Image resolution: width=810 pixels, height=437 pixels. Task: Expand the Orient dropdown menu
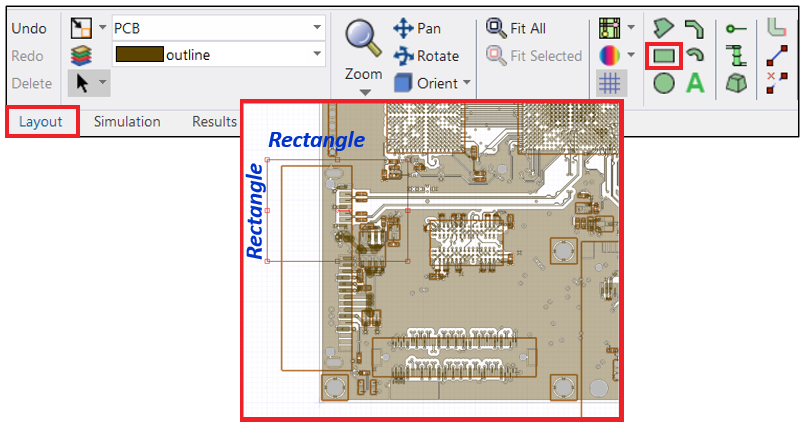point(466,84)
